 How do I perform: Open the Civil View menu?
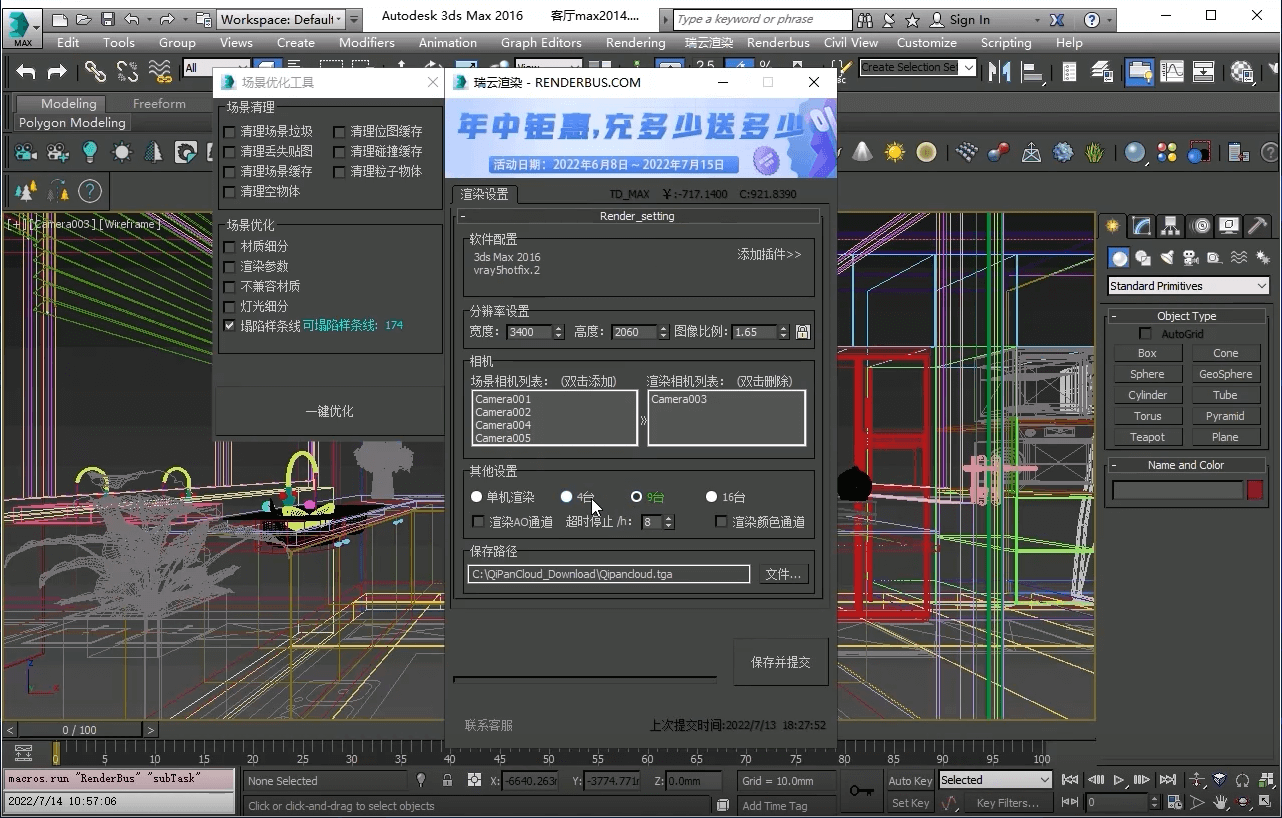(x=851, y=42)
